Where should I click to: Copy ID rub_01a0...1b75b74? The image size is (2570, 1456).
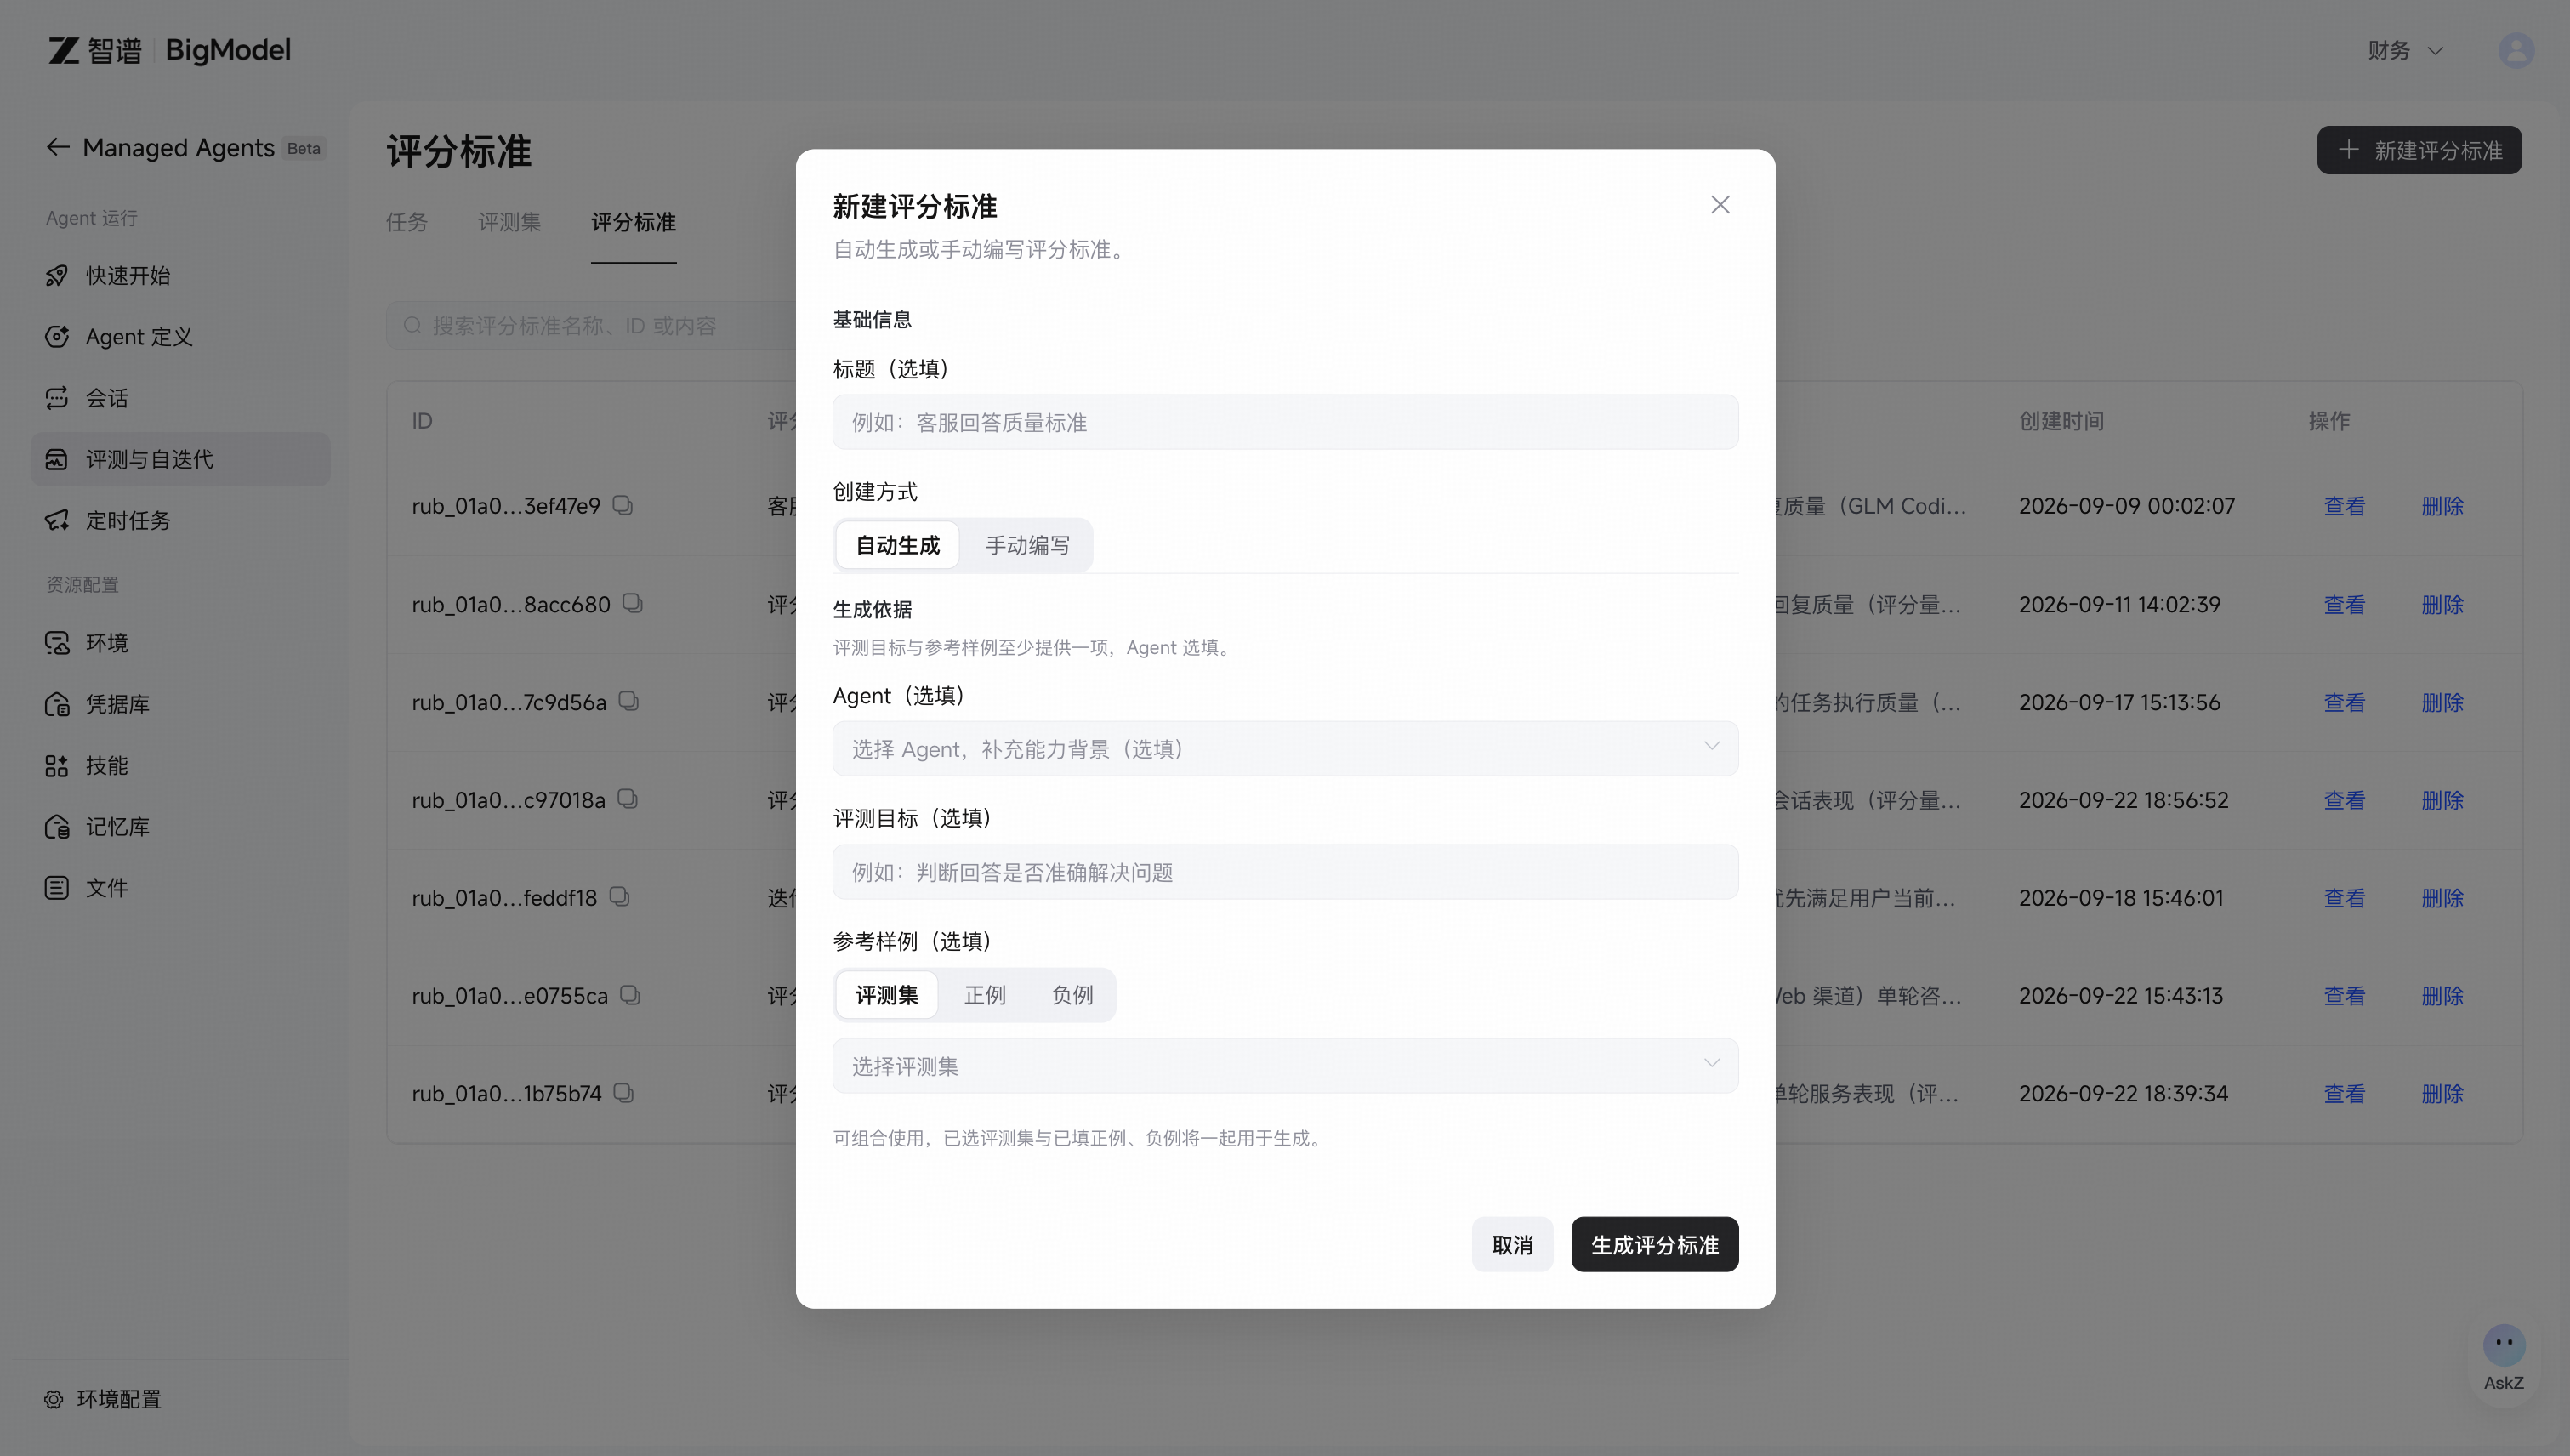pyautogui.click(x=623, y=1093)
